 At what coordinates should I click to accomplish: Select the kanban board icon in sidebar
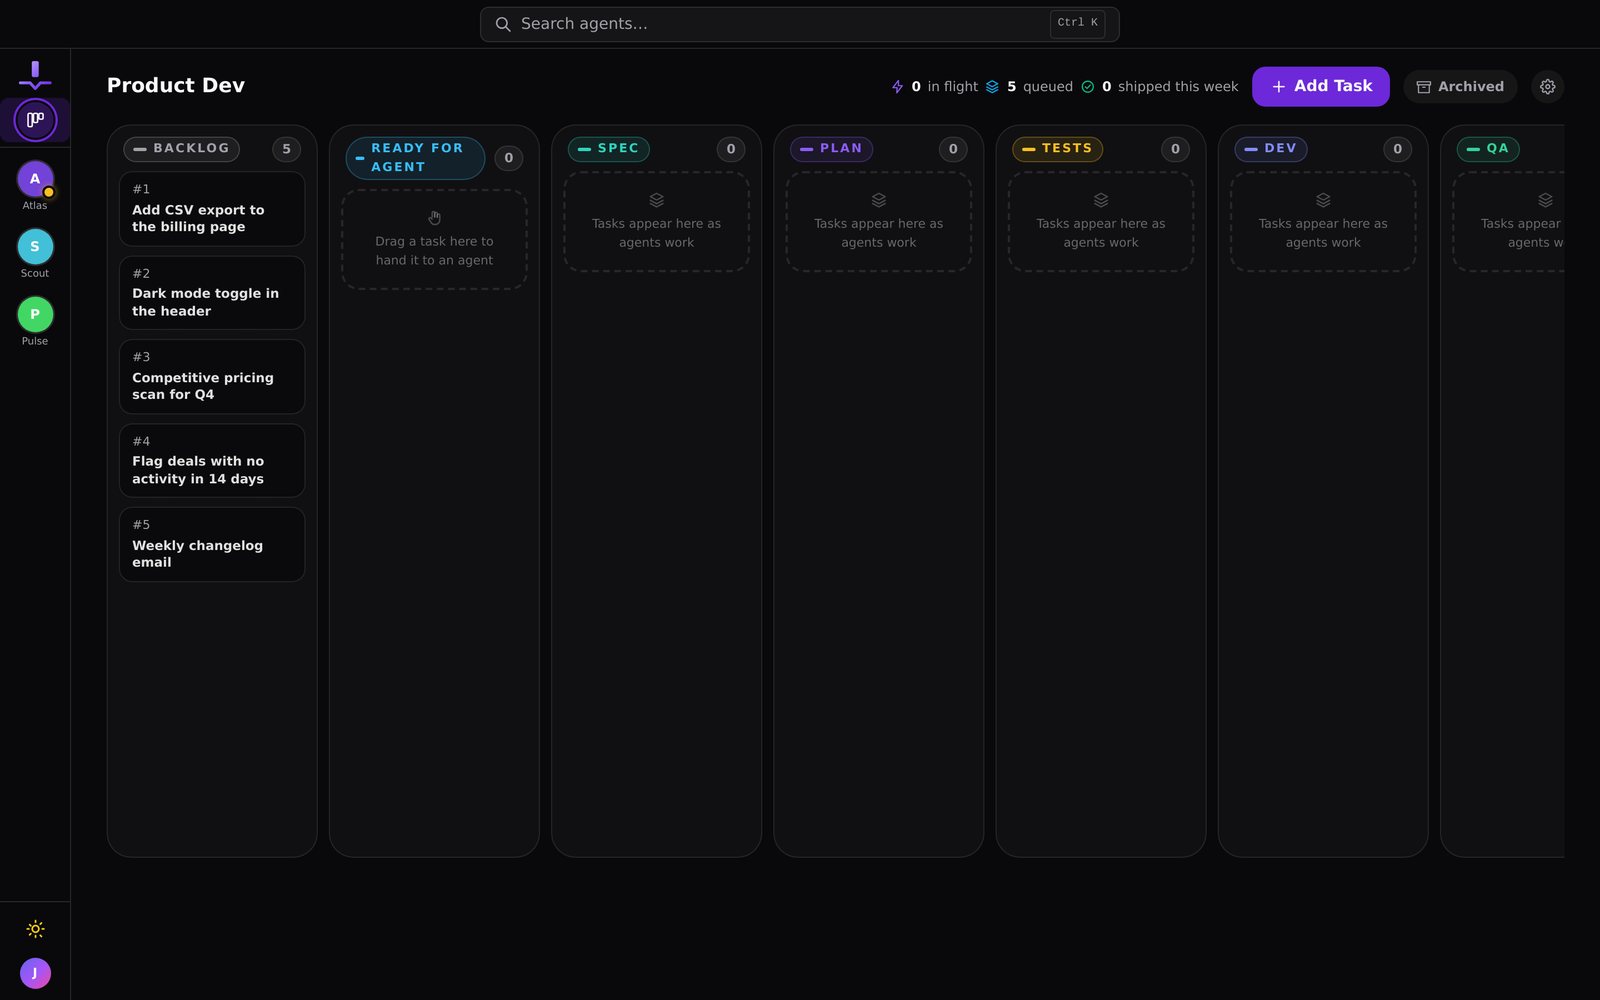35,120
